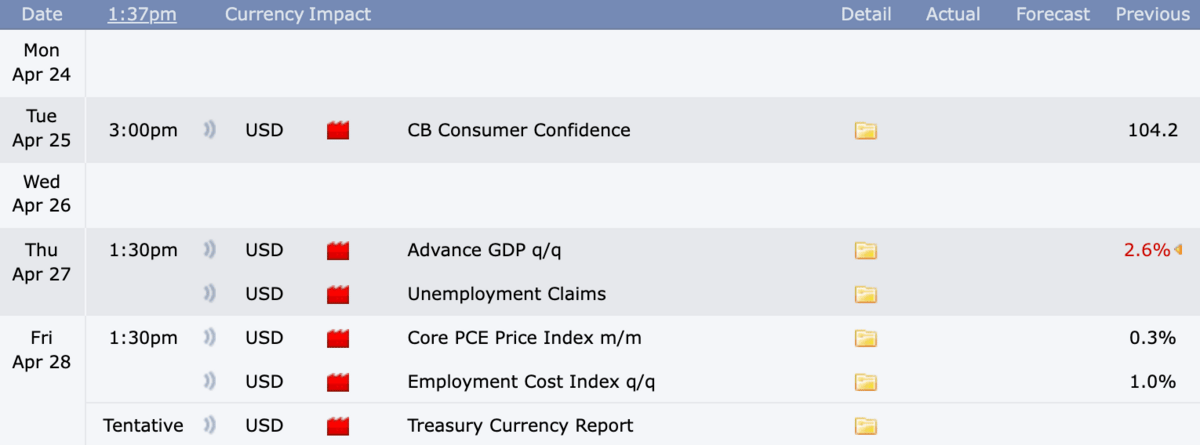Open detail folder for Employment Cost Index
The image size is (1200, 445).
(x=865, y=382)
